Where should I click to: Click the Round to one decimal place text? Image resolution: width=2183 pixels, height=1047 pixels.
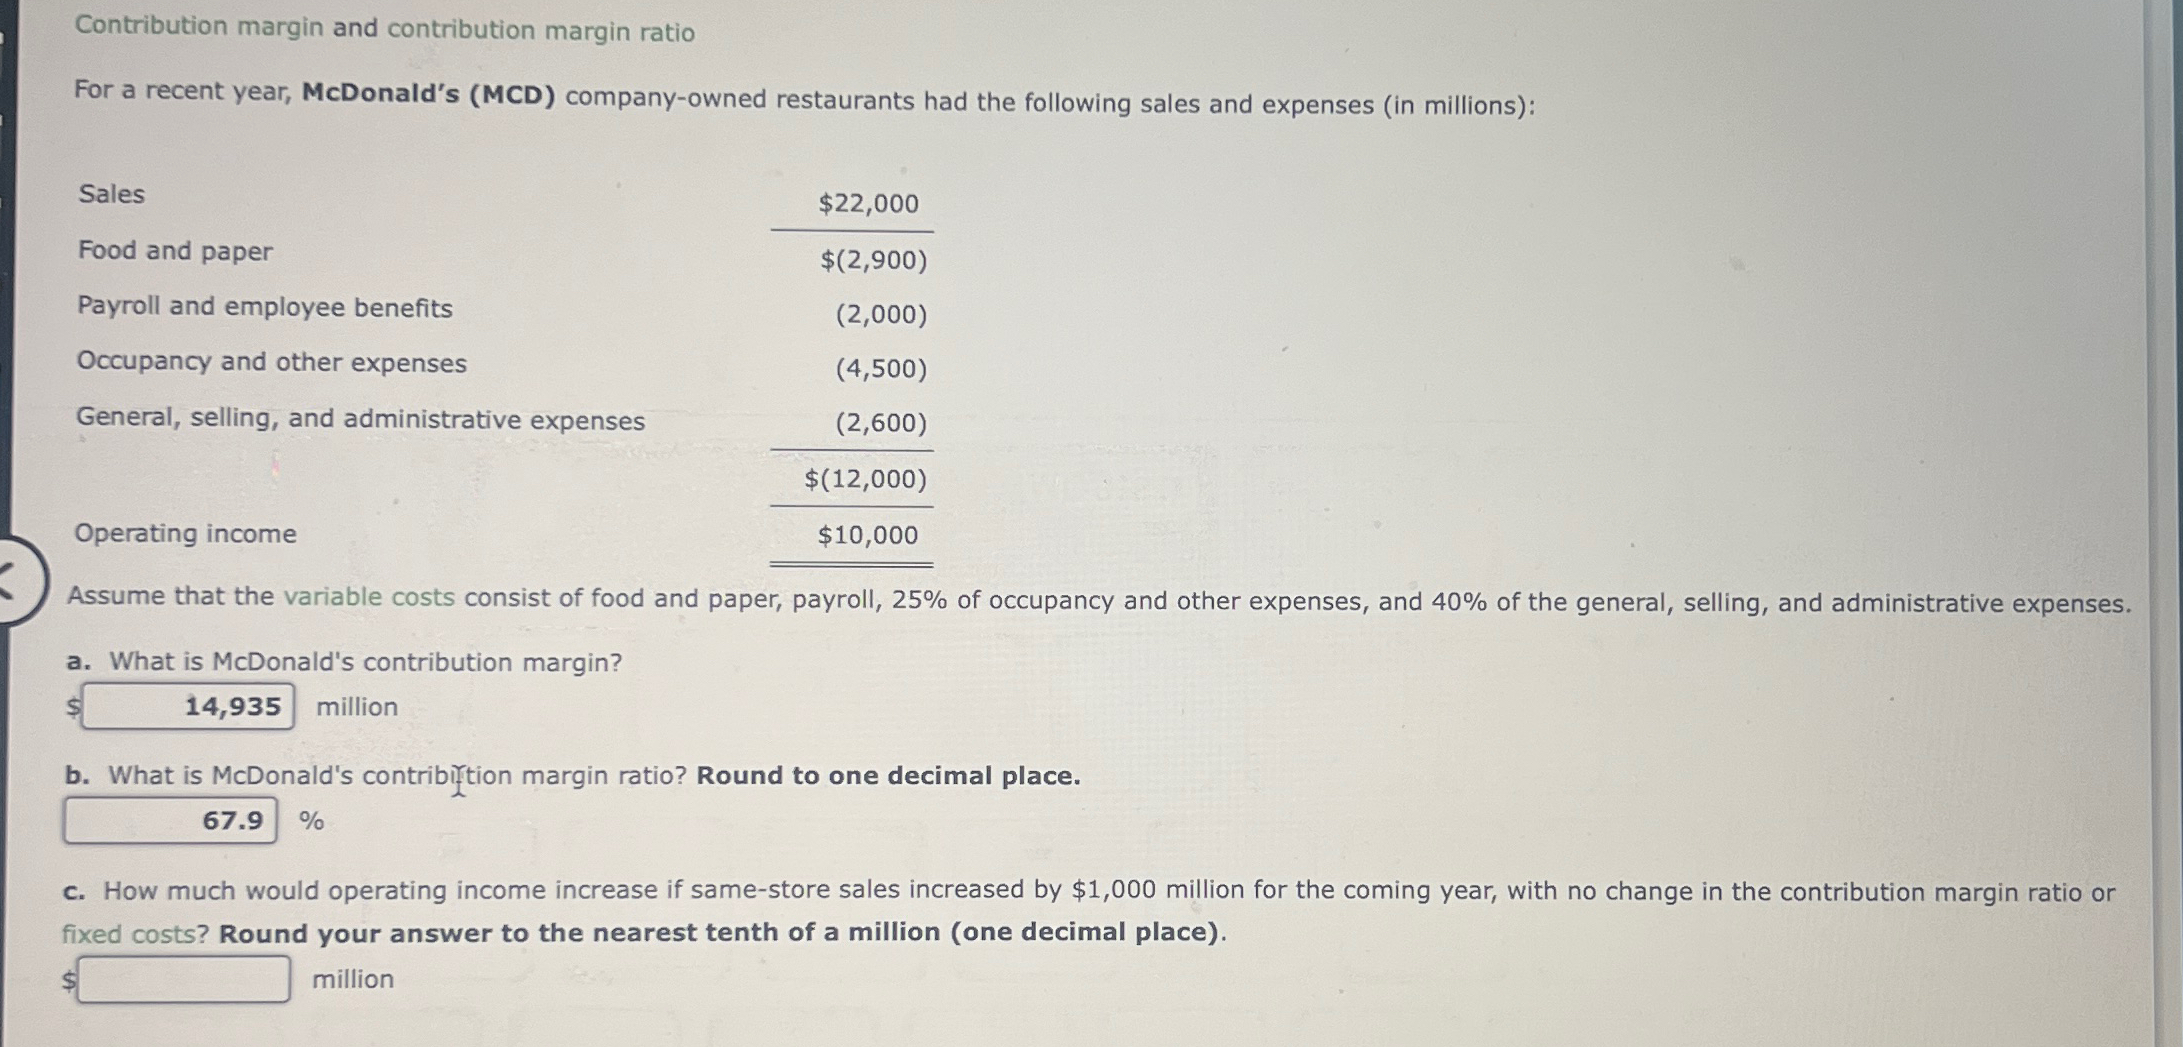(x=888, y=776)
